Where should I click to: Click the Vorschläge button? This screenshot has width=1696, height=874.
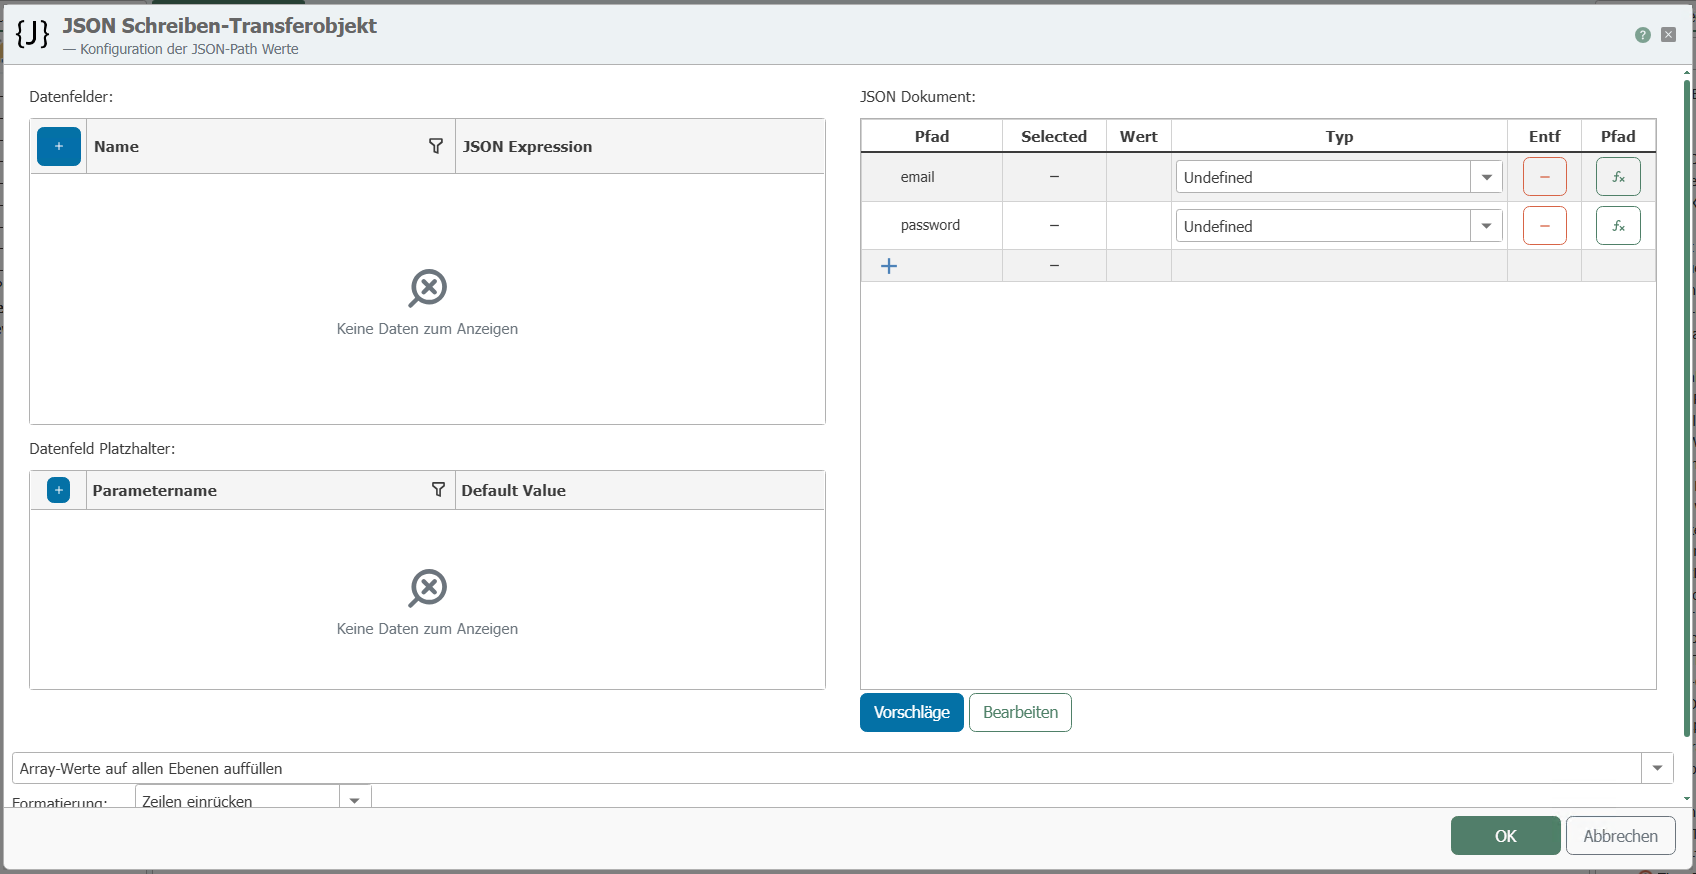click(911, 712)
